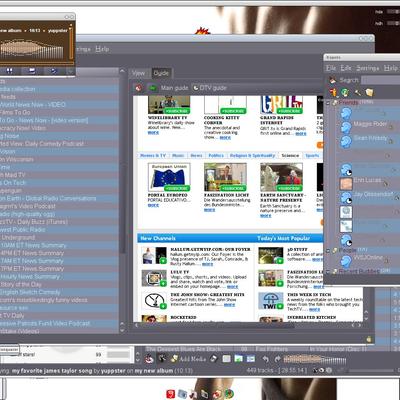The width and height of the screenshot is (400, 400).
Task: Collapse the Friends group in contact list
Action: pos(328,103)
